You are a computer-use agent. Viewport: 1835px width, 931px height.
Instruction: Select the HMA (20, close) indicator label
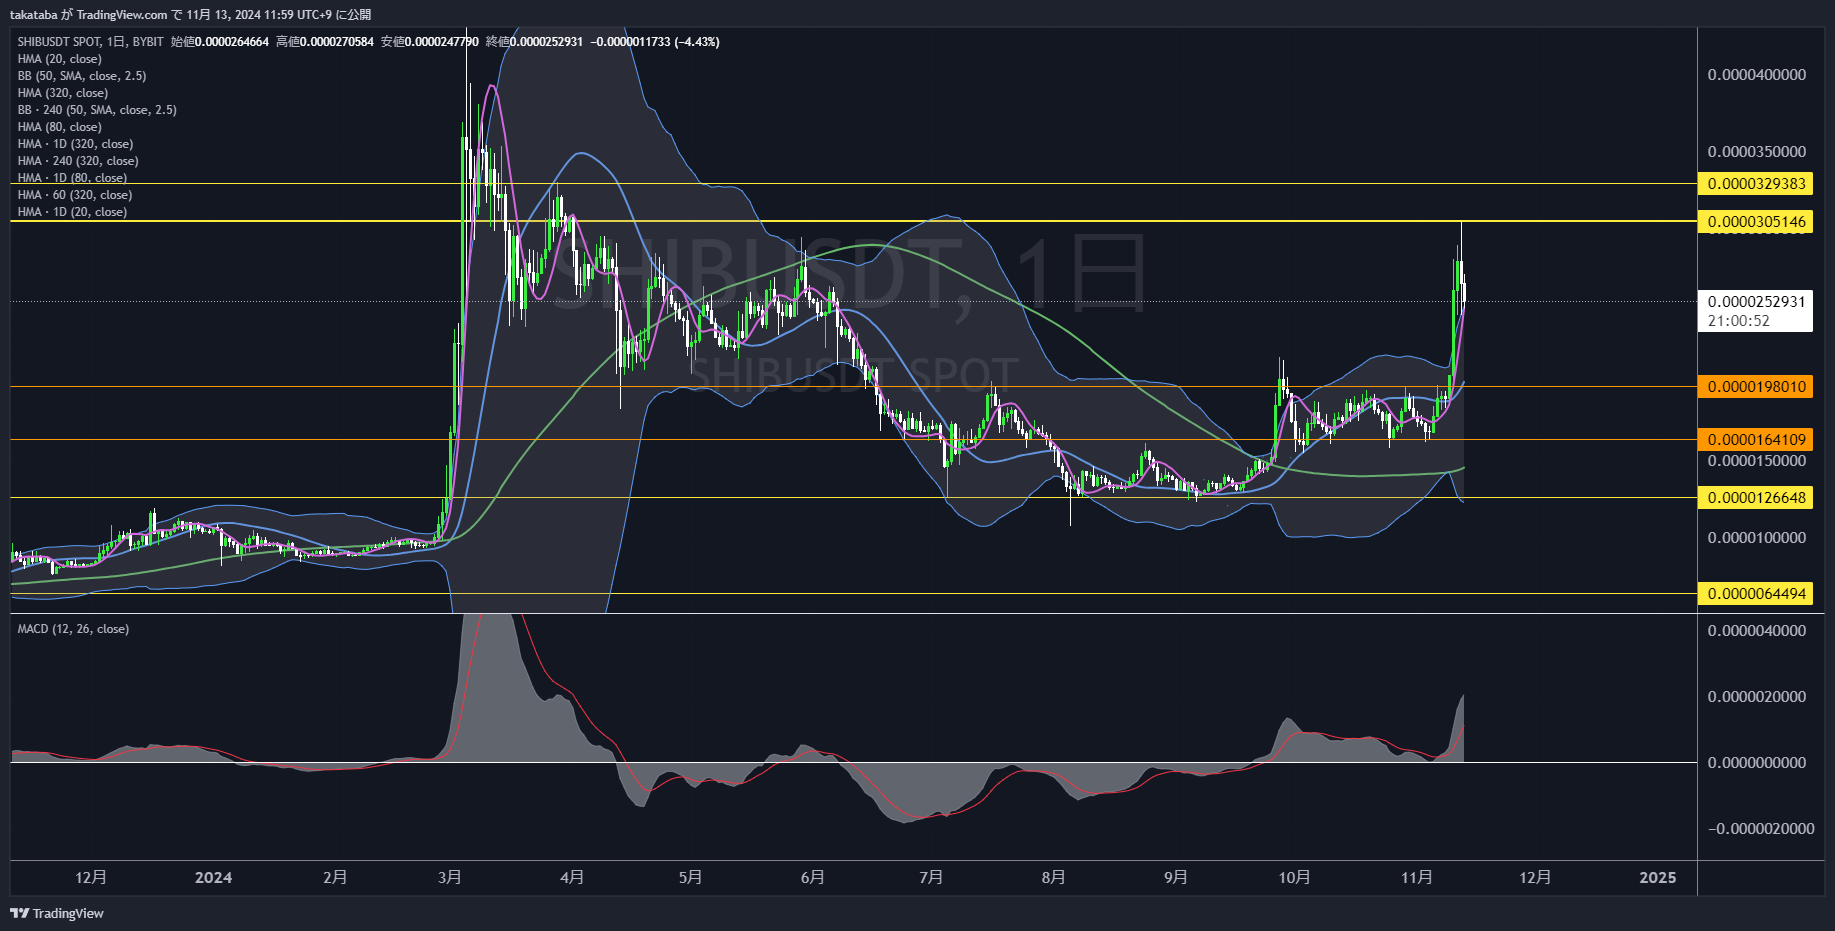(x=59, y=59)
